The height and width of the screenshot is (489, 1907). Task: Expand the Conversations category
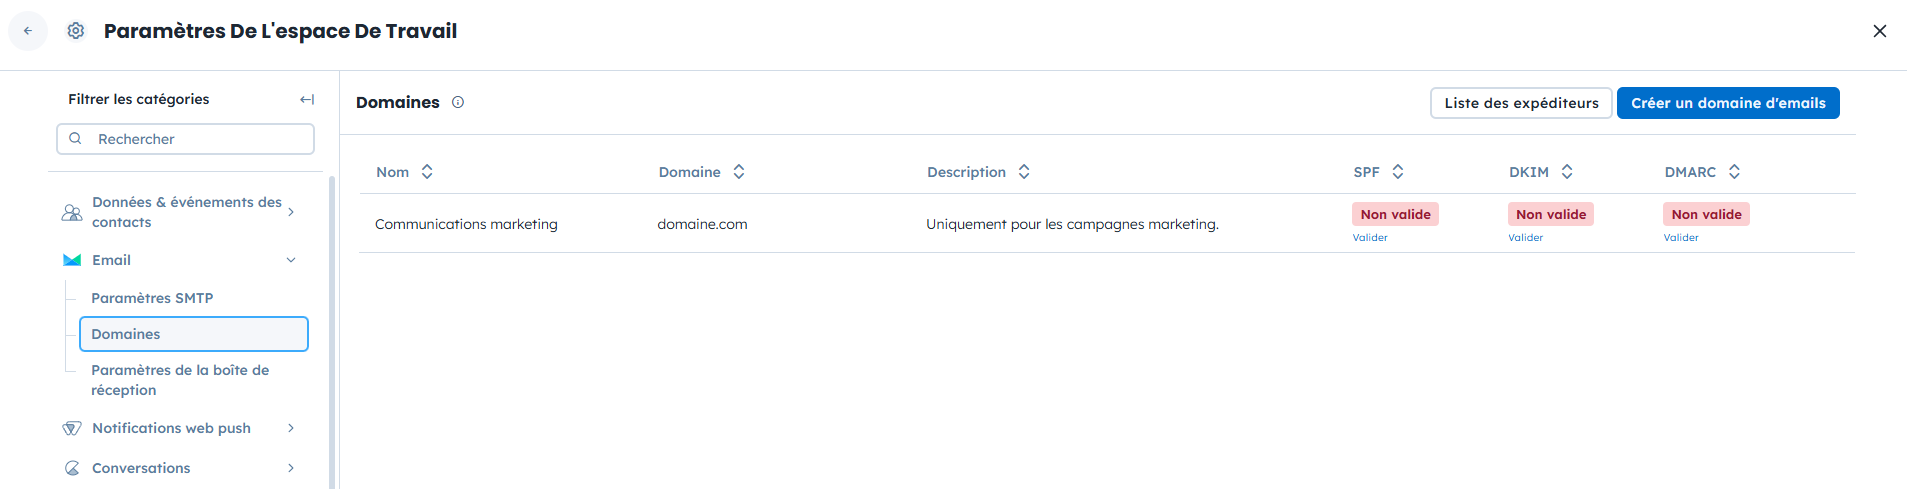pyautogui.click(x=291, y=468)
